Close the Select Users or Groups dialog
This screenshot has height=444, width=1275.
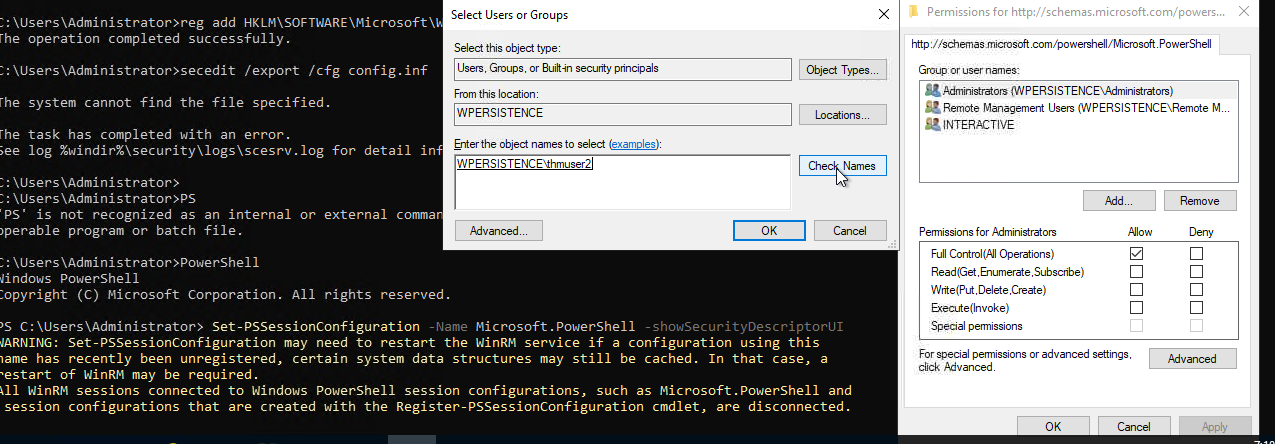pos(883,15)
